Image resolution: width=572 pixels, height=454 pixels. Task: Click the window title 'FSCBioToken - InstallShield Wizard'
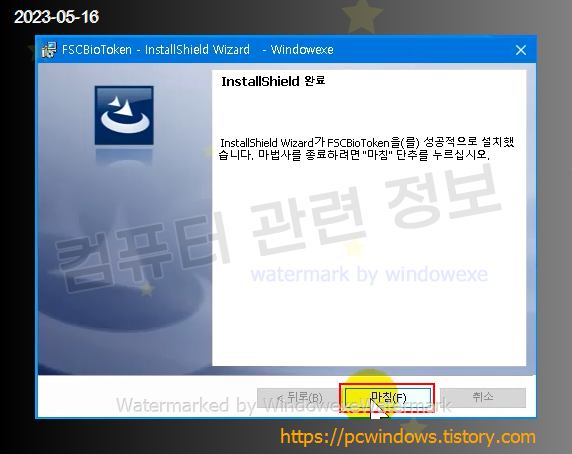(156, 50)
